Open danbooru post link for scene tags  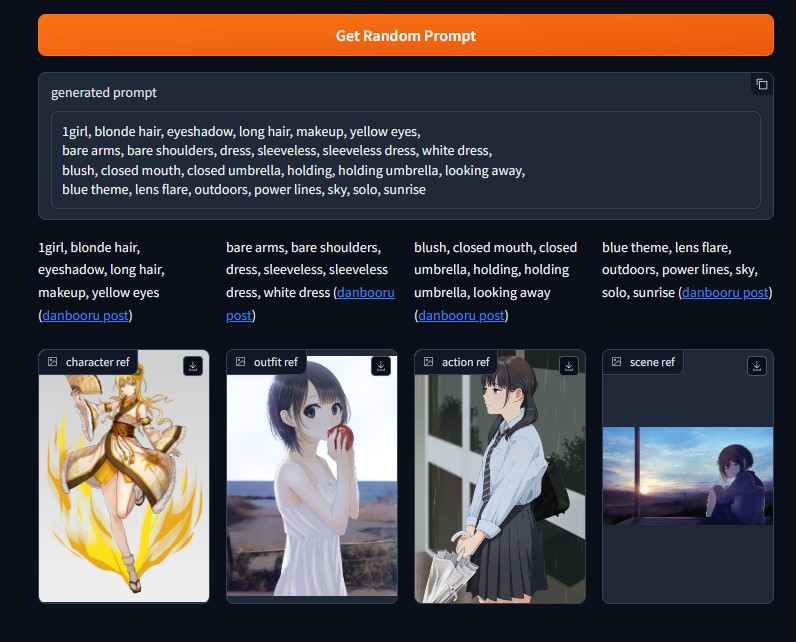click(725, 292)
